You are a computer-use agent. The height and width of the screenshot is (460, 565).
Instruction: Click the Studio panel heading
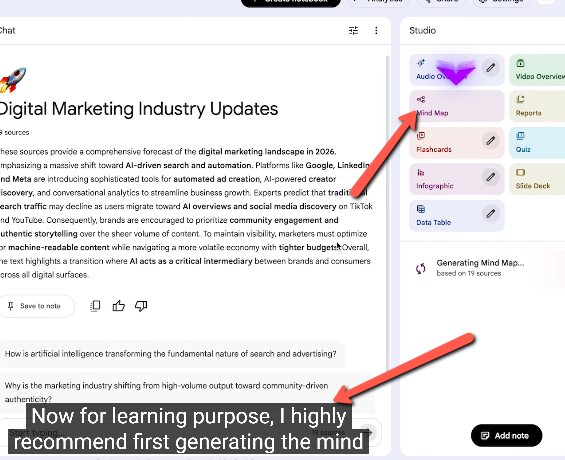point(423,31)
